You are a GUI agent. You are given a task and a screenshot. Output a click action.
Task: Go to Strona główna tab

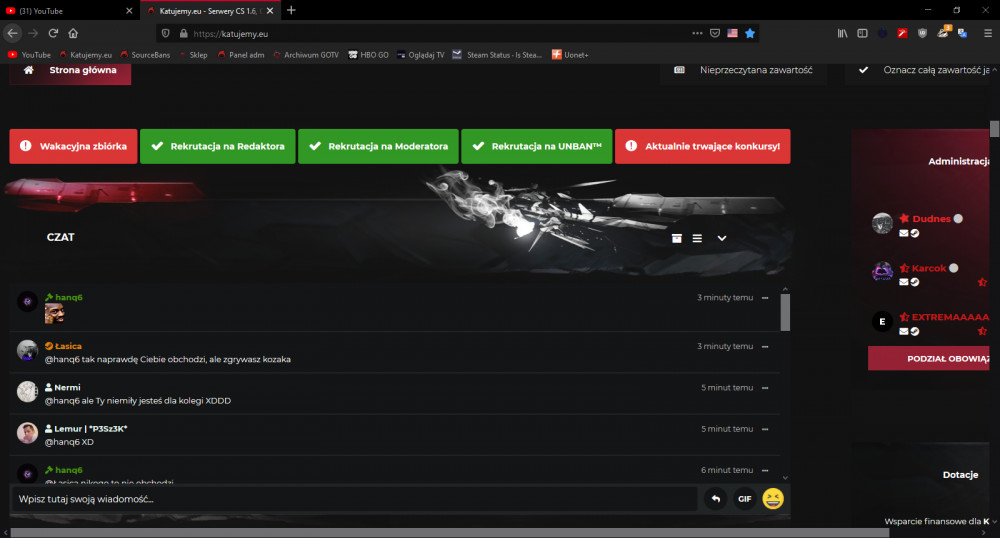(70, 71)
